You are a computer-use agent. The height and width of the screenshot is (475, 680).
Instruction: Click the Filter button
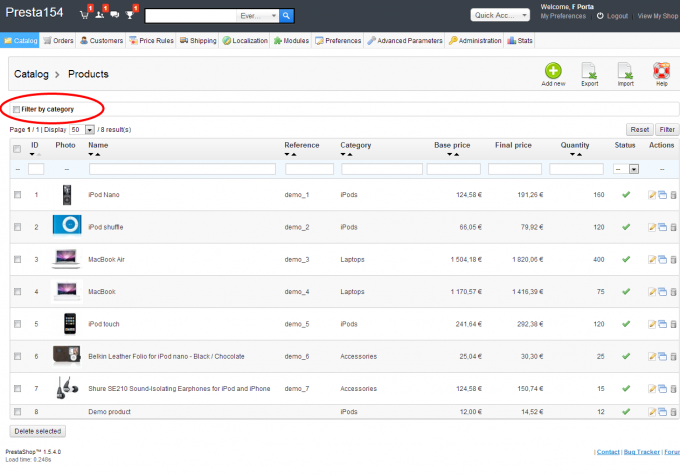(x=667, y=129)
